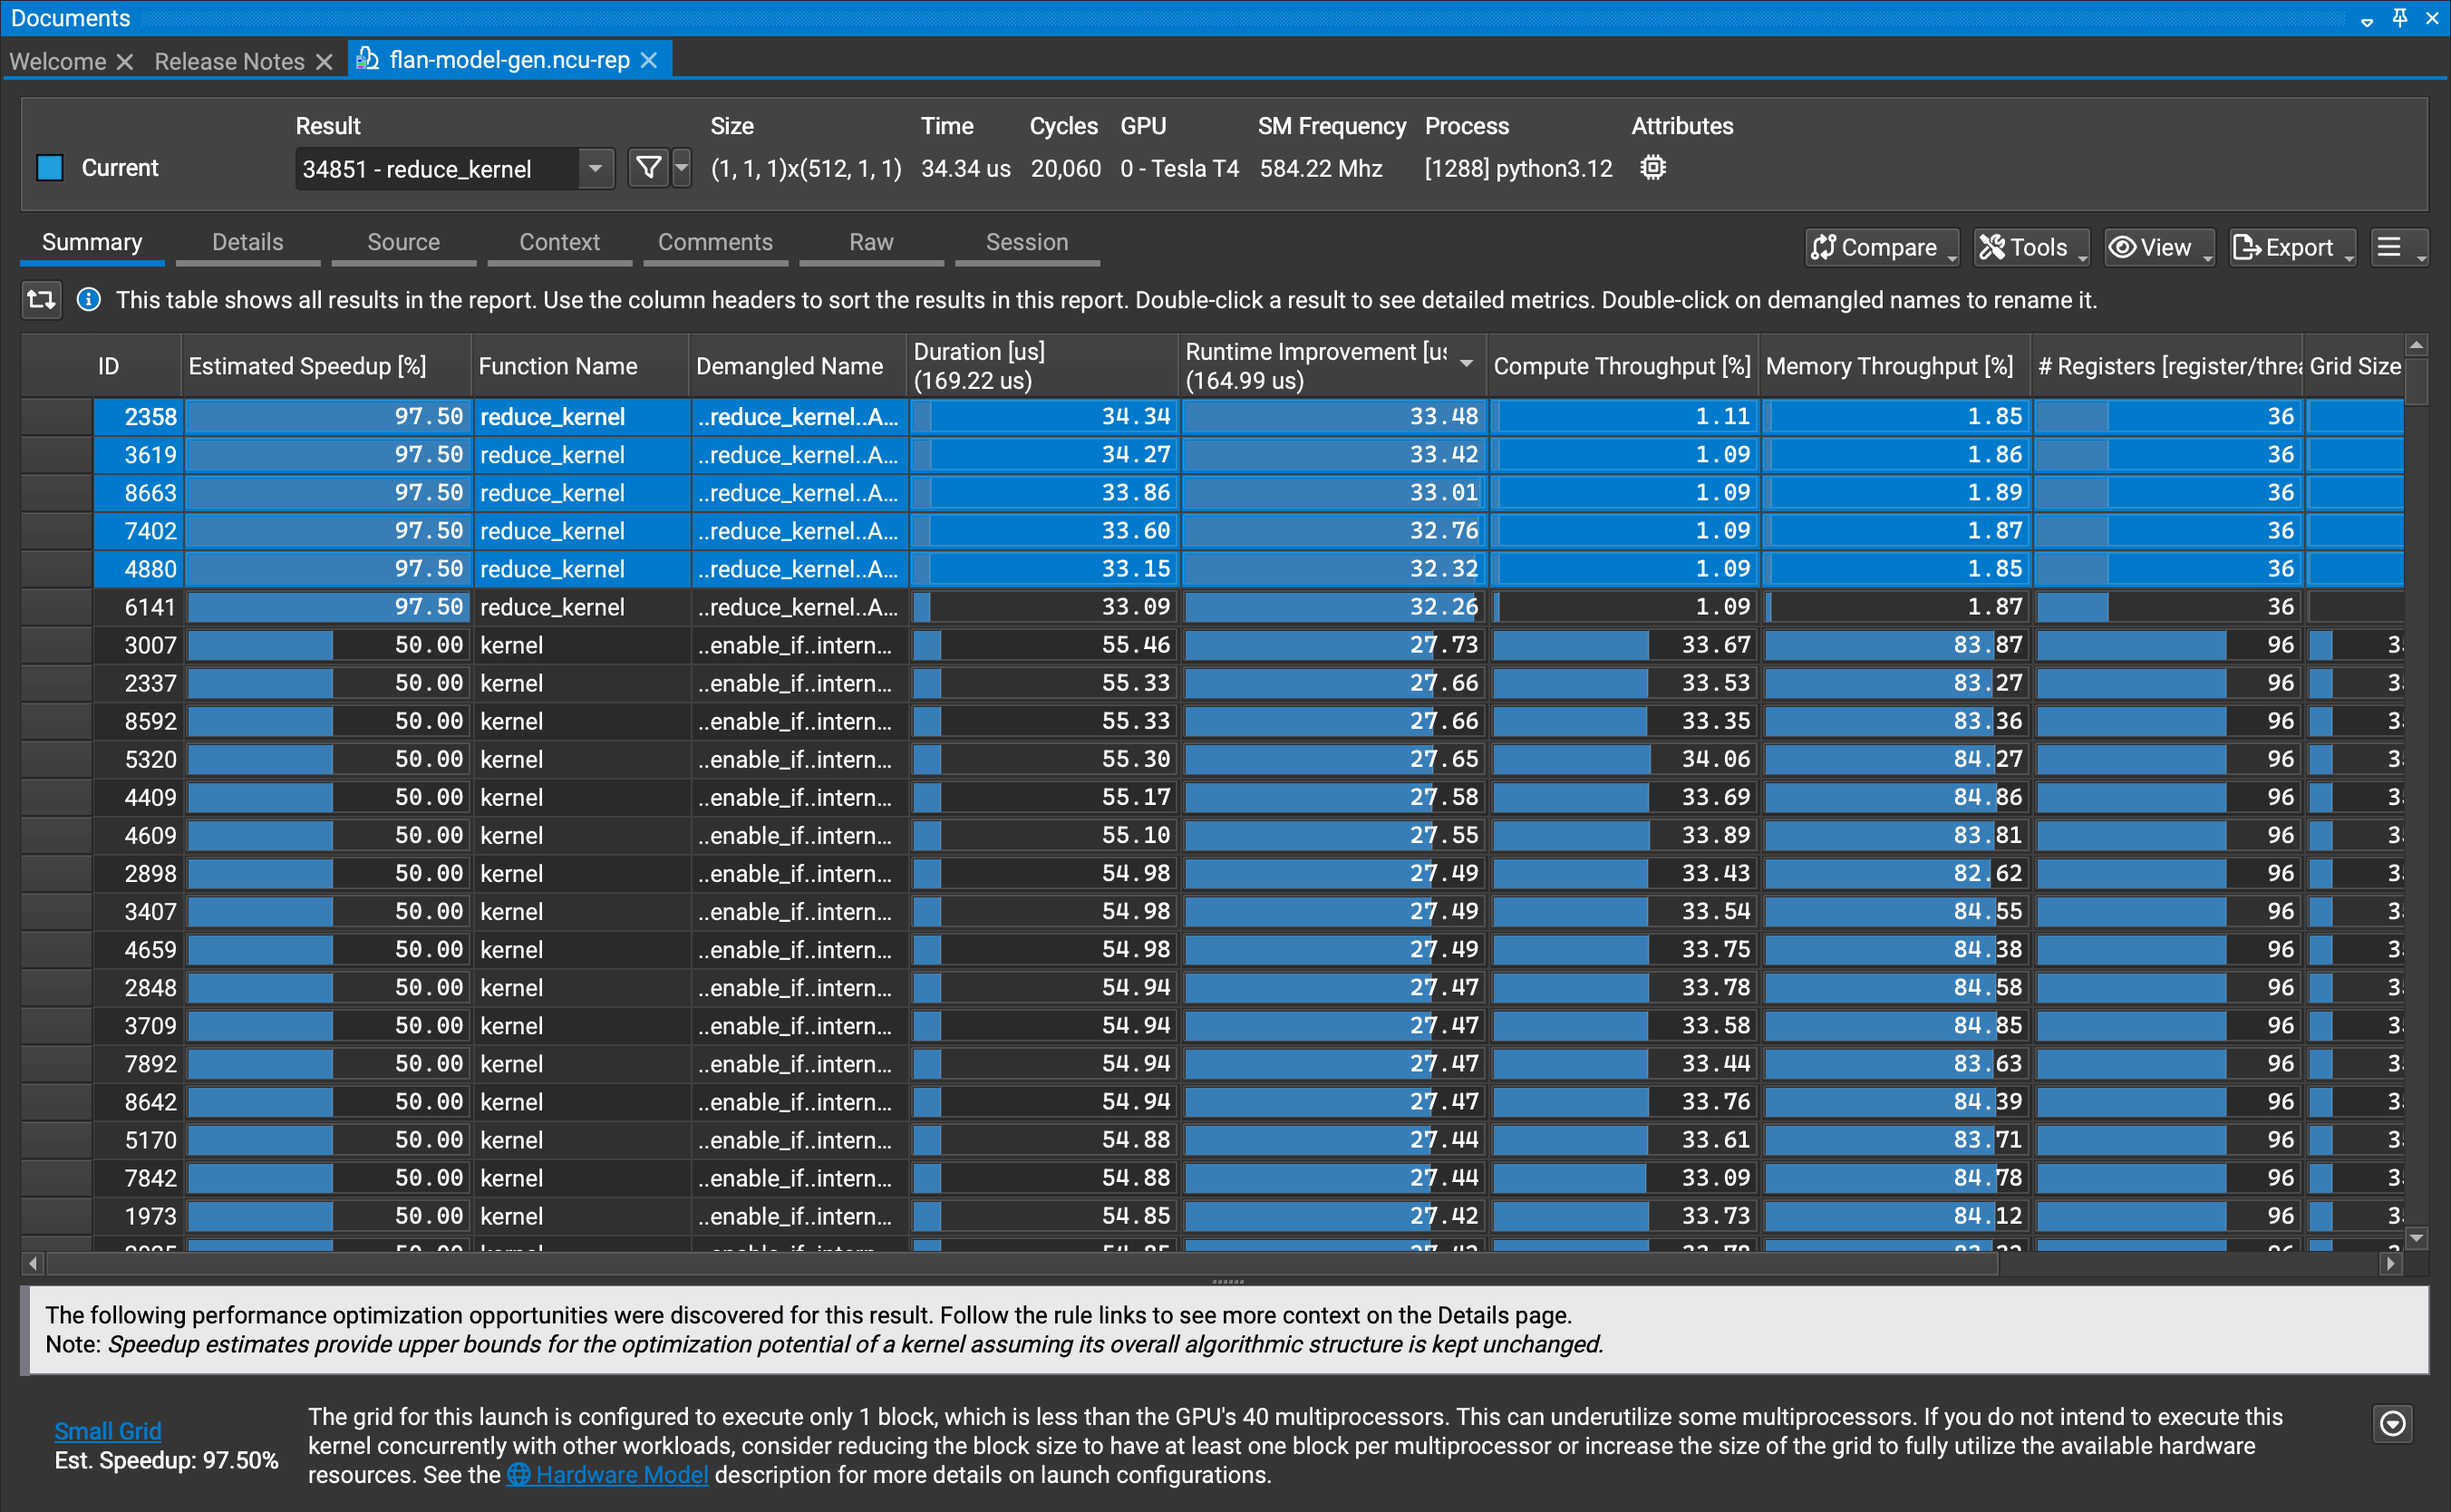Open the Small Grid rule link

108,1430
